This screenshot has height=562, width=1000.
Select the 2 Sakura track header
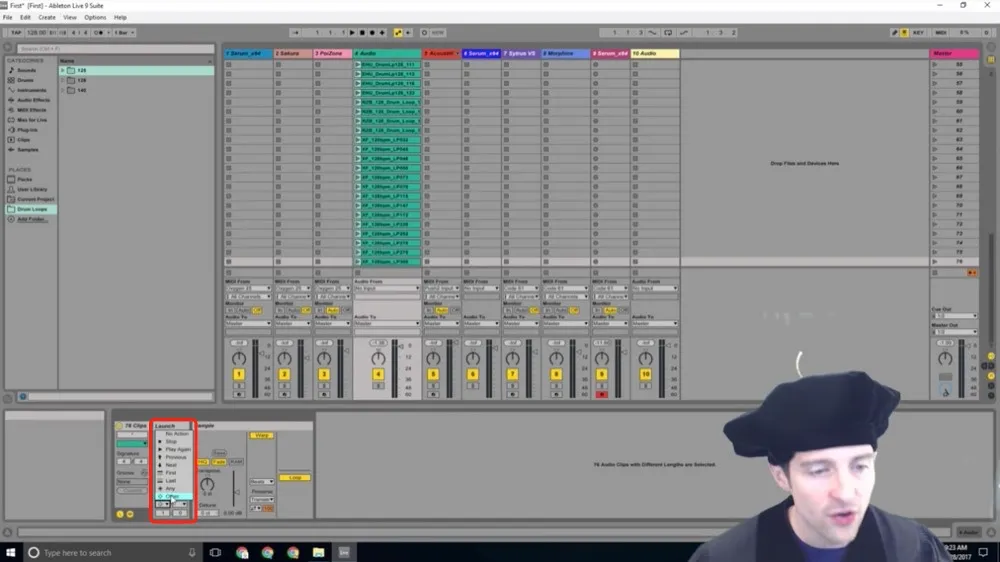click(x=293, y=54)
